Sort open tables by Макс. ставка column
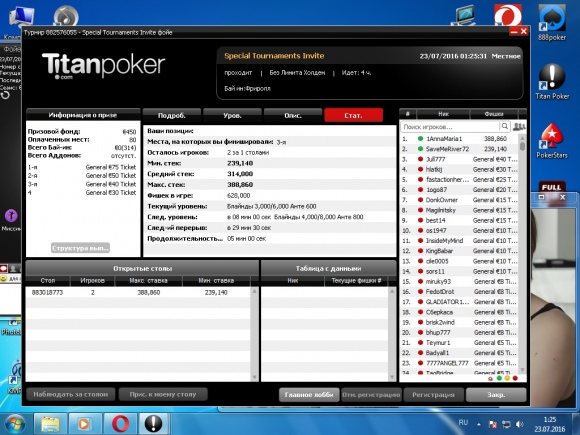Screen dimensions: 580x435 [x=148, y=281]
